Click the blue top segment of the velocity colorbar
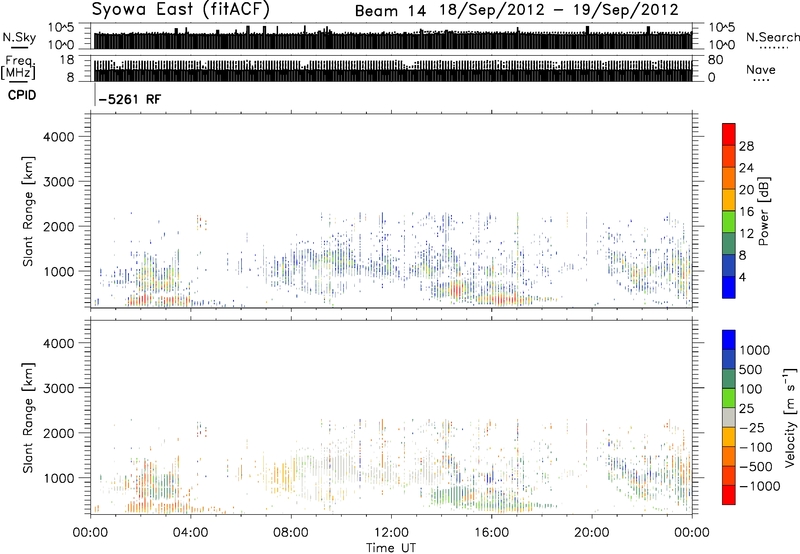The height and width of the screenshot is (554, 800). coord(729,340)
